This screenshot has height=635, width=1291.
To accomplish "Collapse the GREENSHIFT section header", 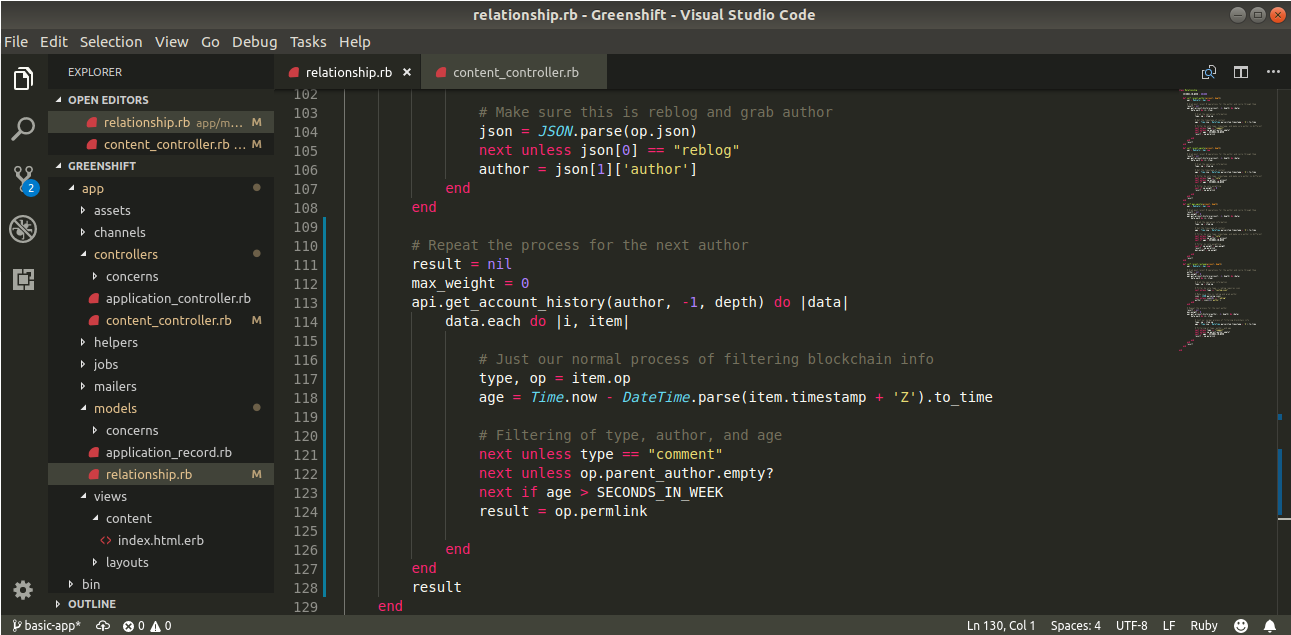I will click(161, 166).
